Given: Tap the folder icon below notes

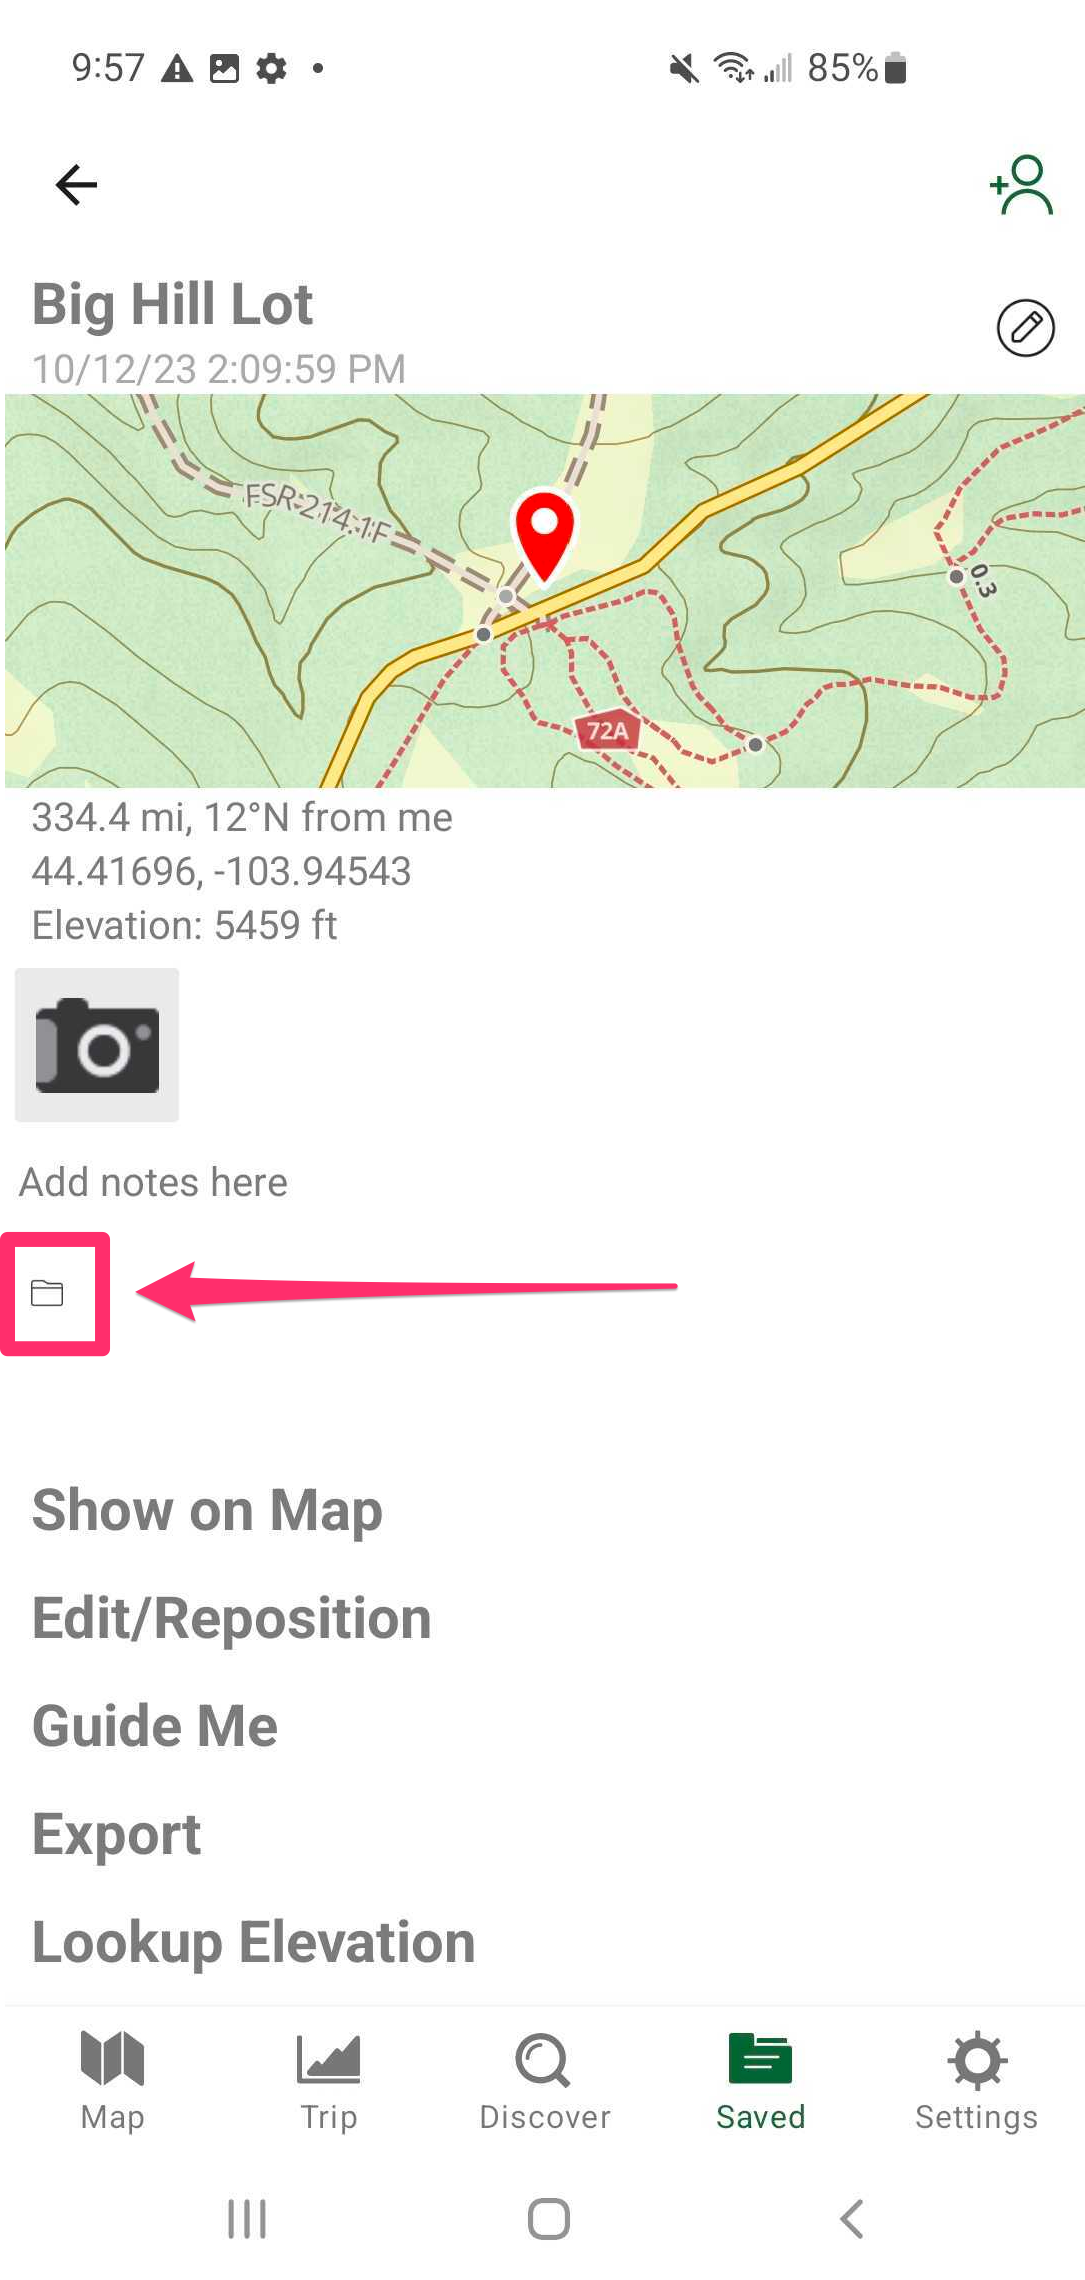Looking at the screenshot, I should point(47,1293).
